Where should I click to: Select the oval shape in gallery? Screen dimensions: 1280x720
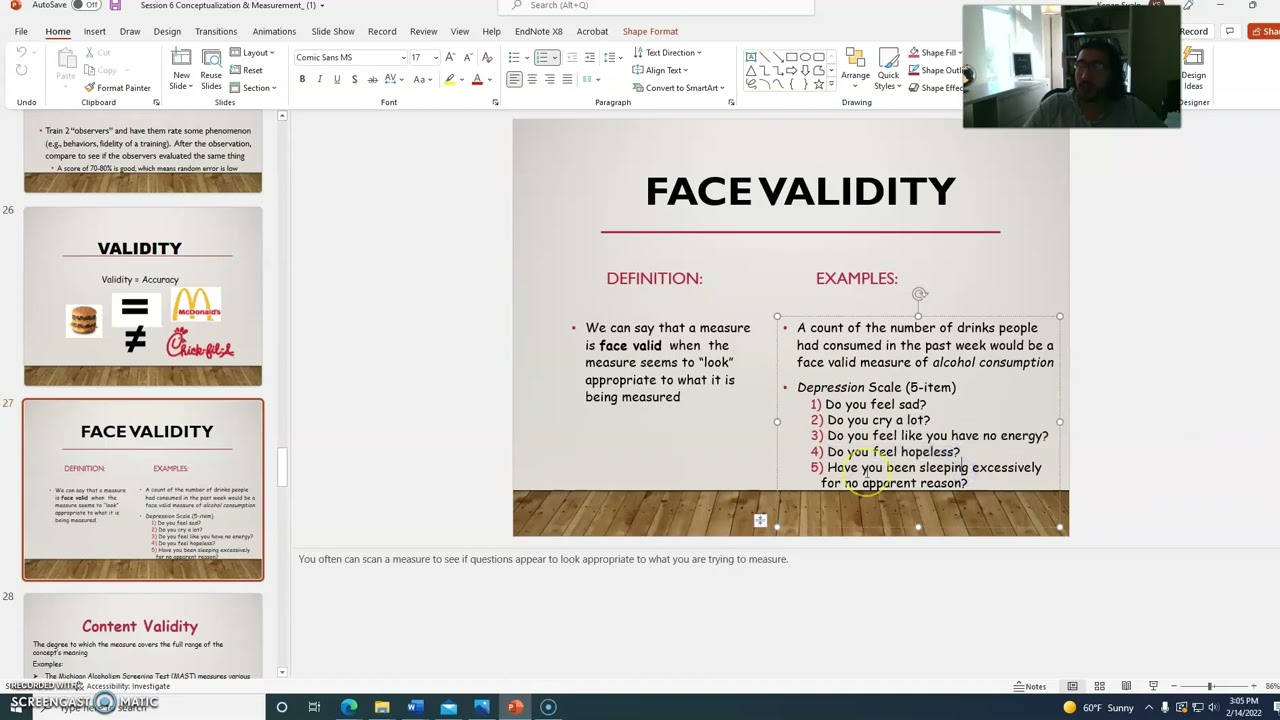(x=805, y=57)
